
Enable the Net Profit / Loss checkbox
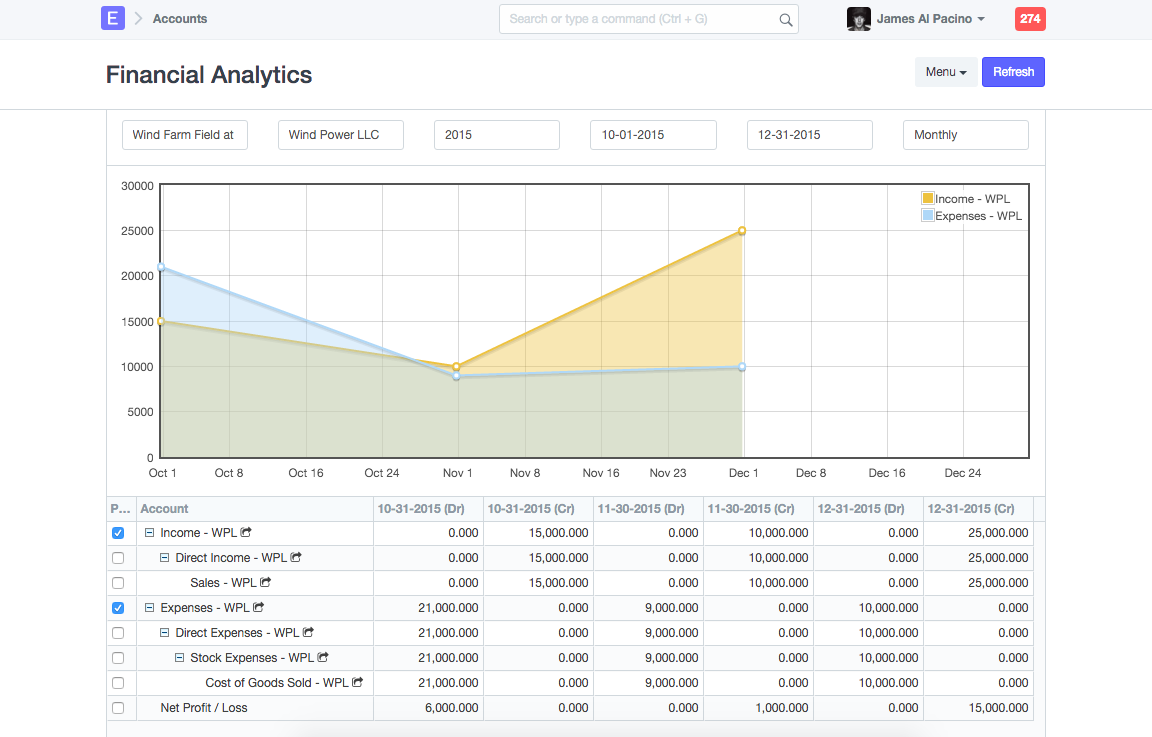tap(118, 708)
